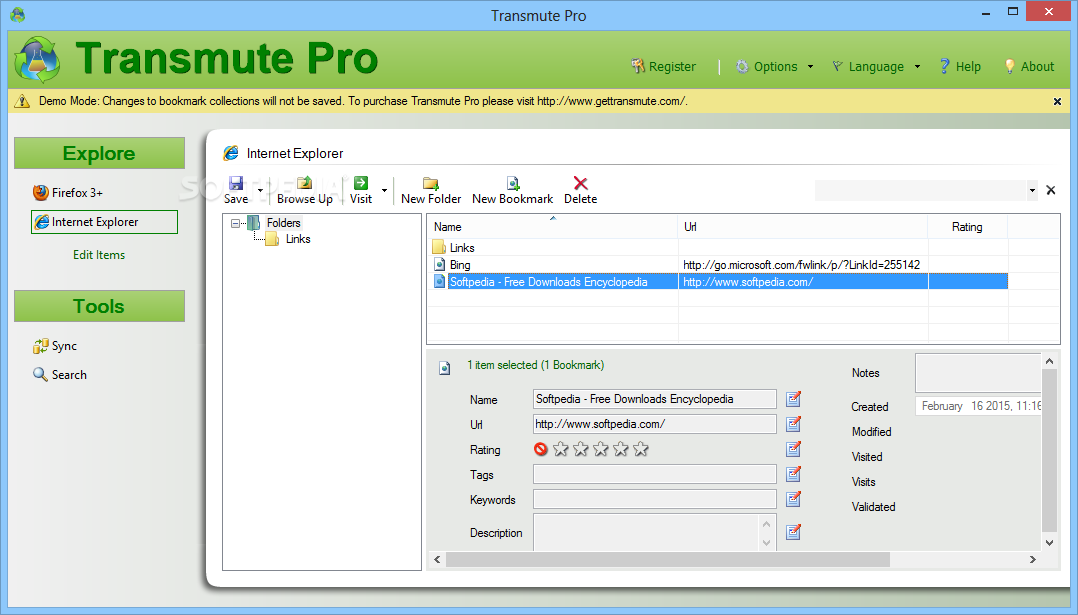Click into the Notes text box
Viewport: 1078px width, 615px height.
click(978, 373)
